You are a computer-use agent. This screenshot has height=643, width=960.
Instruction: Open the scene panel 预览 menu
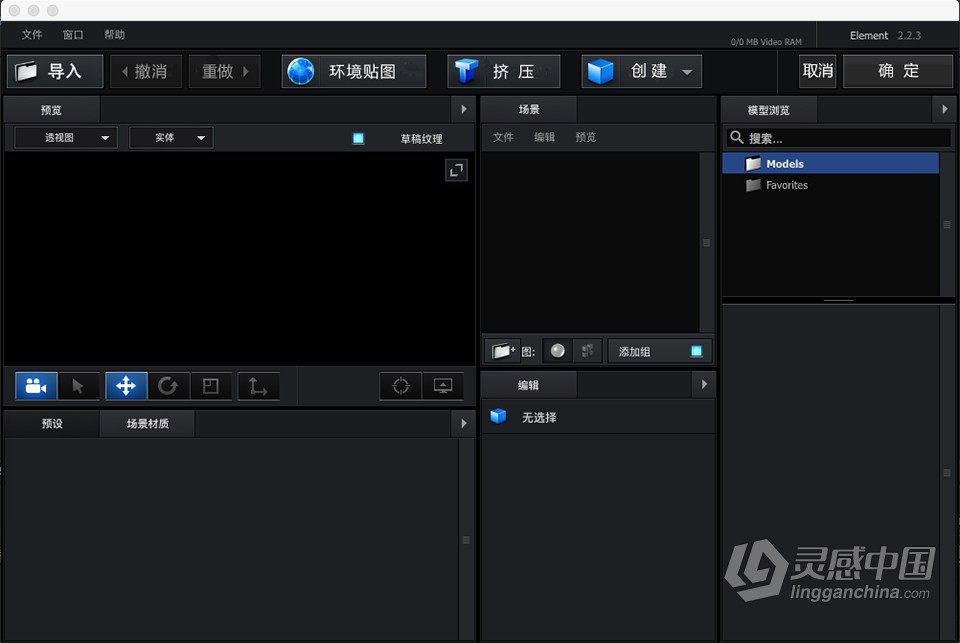[x=586, y=137]
